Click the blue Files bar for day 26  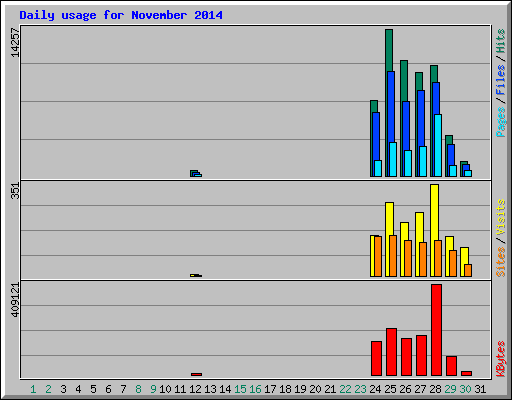click(x=406, y=126)
